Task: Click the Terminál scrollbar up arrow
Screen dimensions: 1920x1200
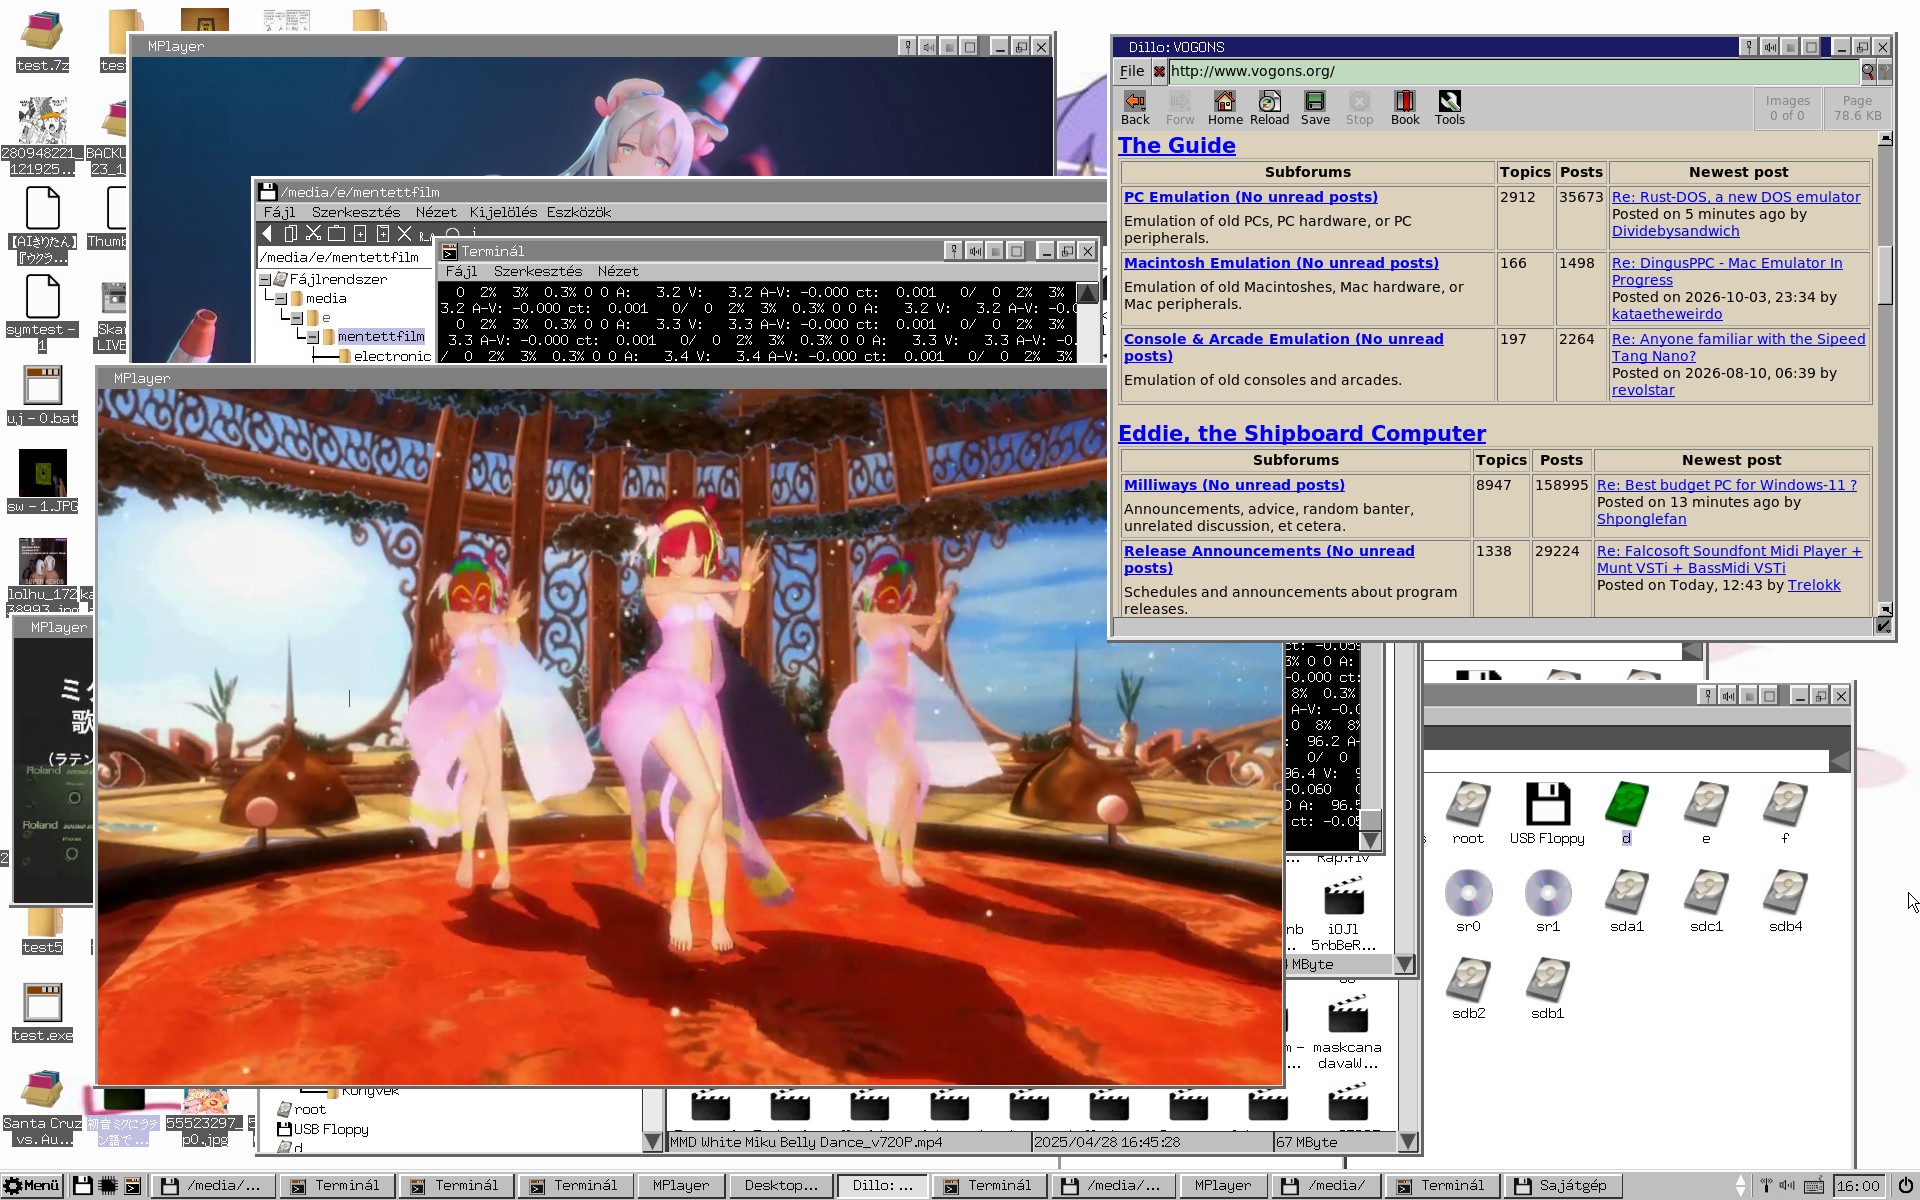Action: click(1087, 292)
